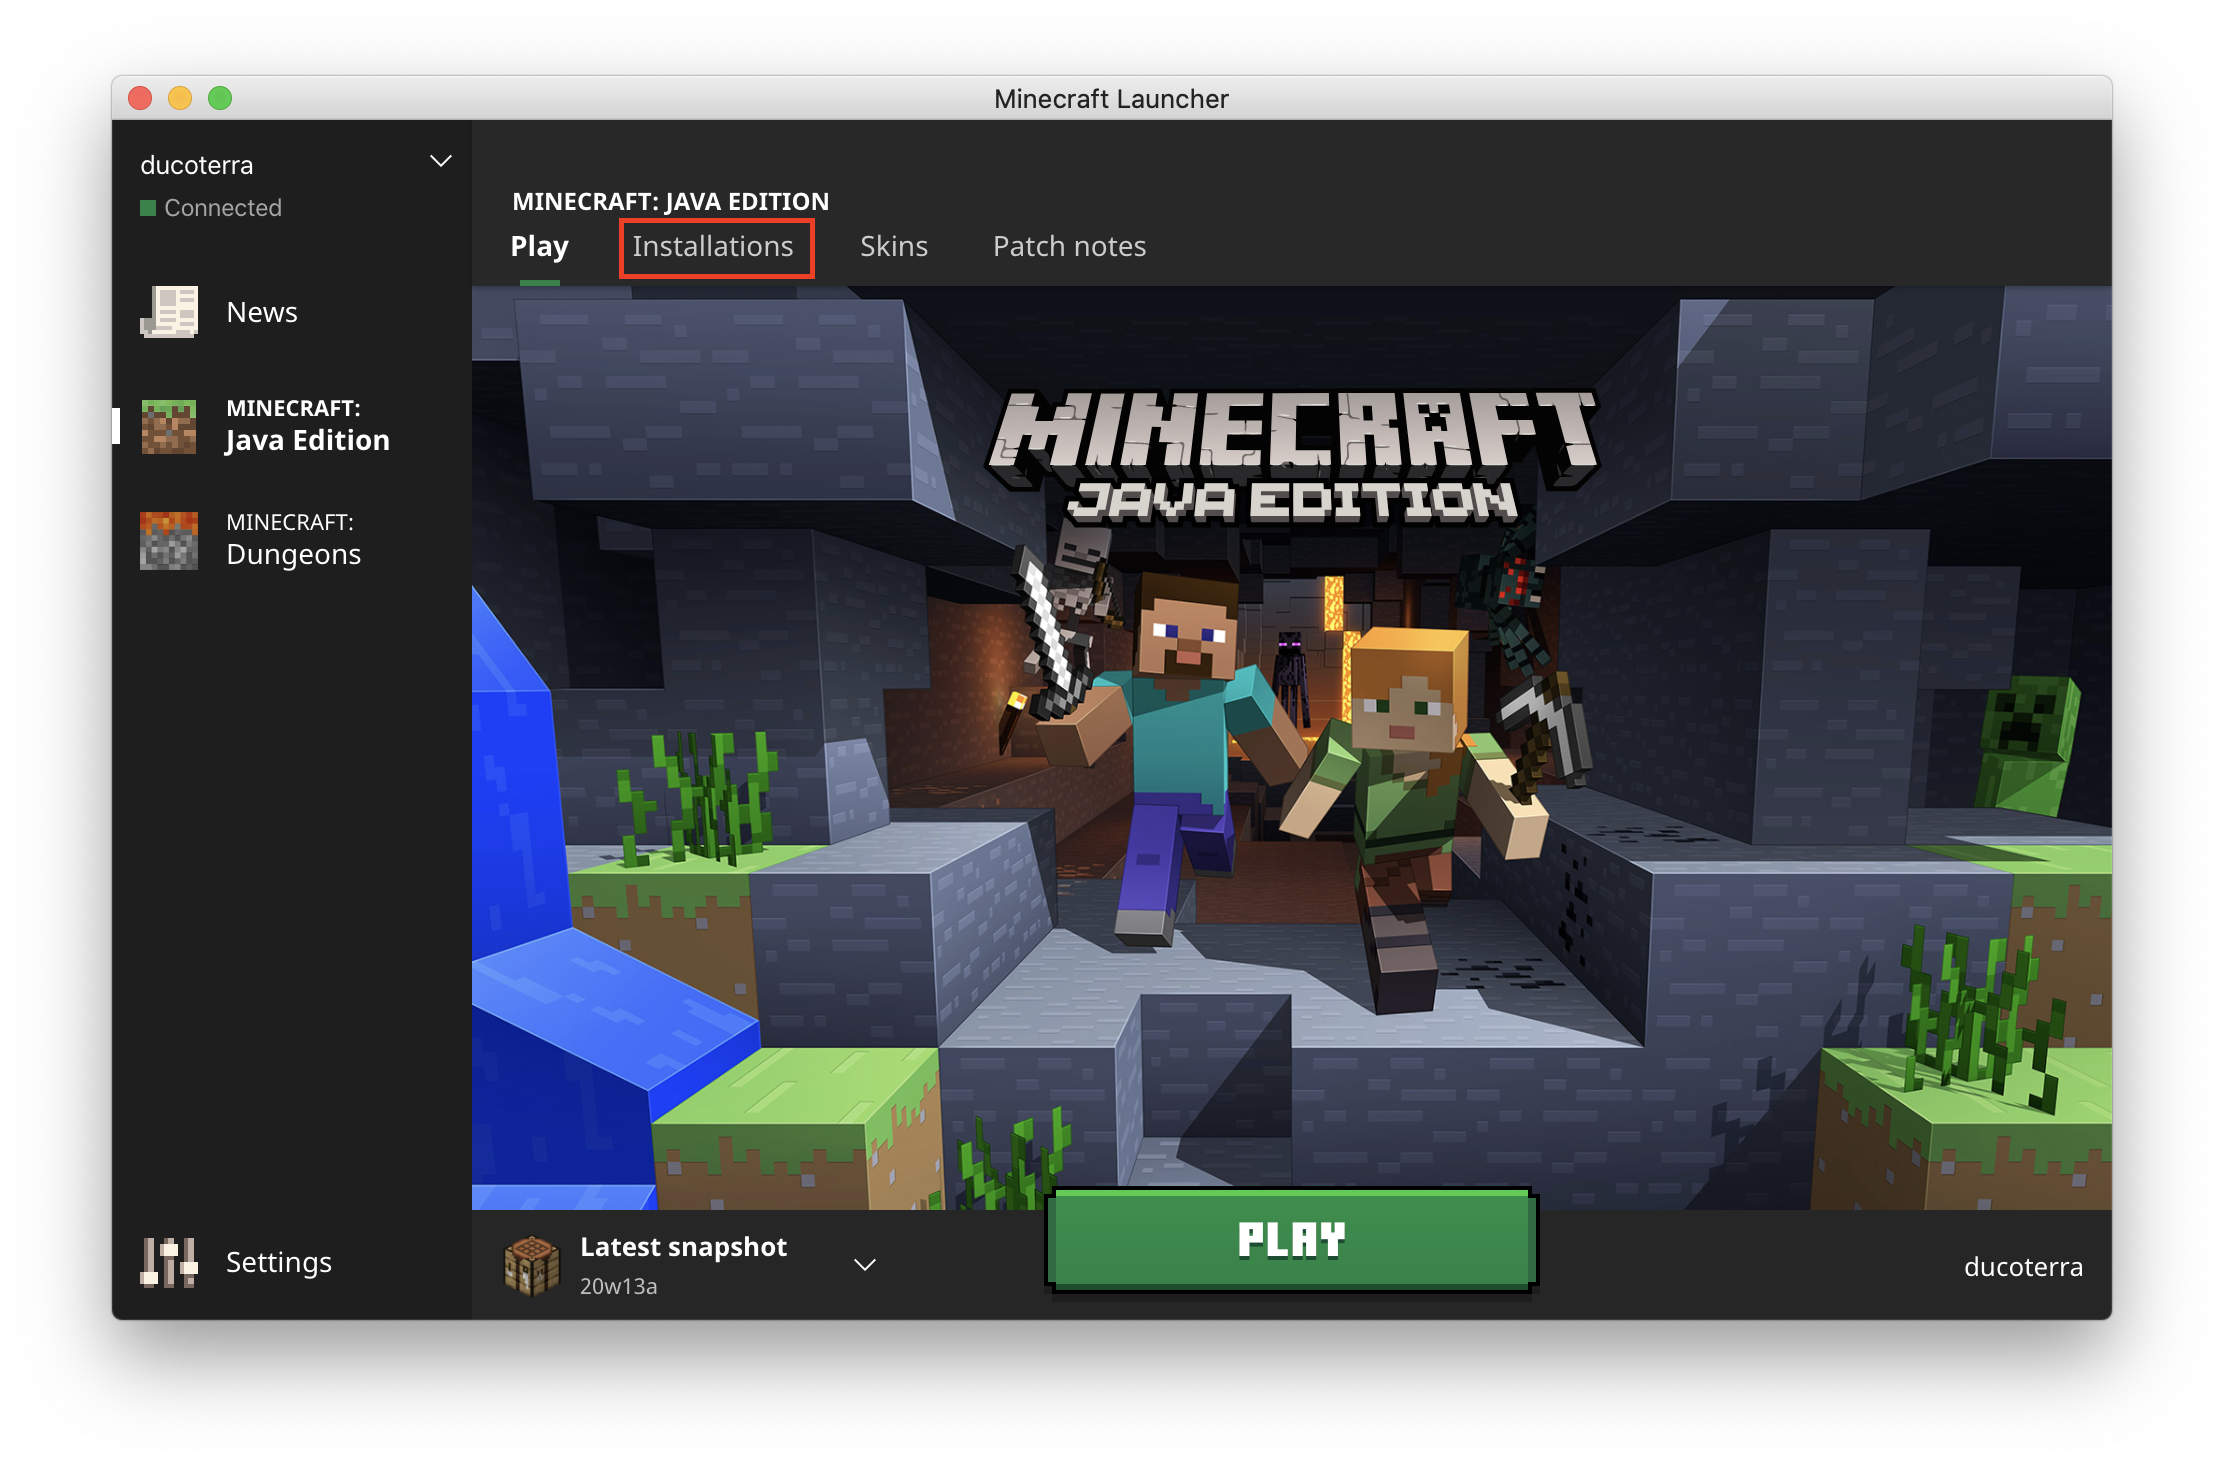Select the Java Edition grass block icon
The image size is (2224, 1468).
pyautogui.click(x=169, y=426)
